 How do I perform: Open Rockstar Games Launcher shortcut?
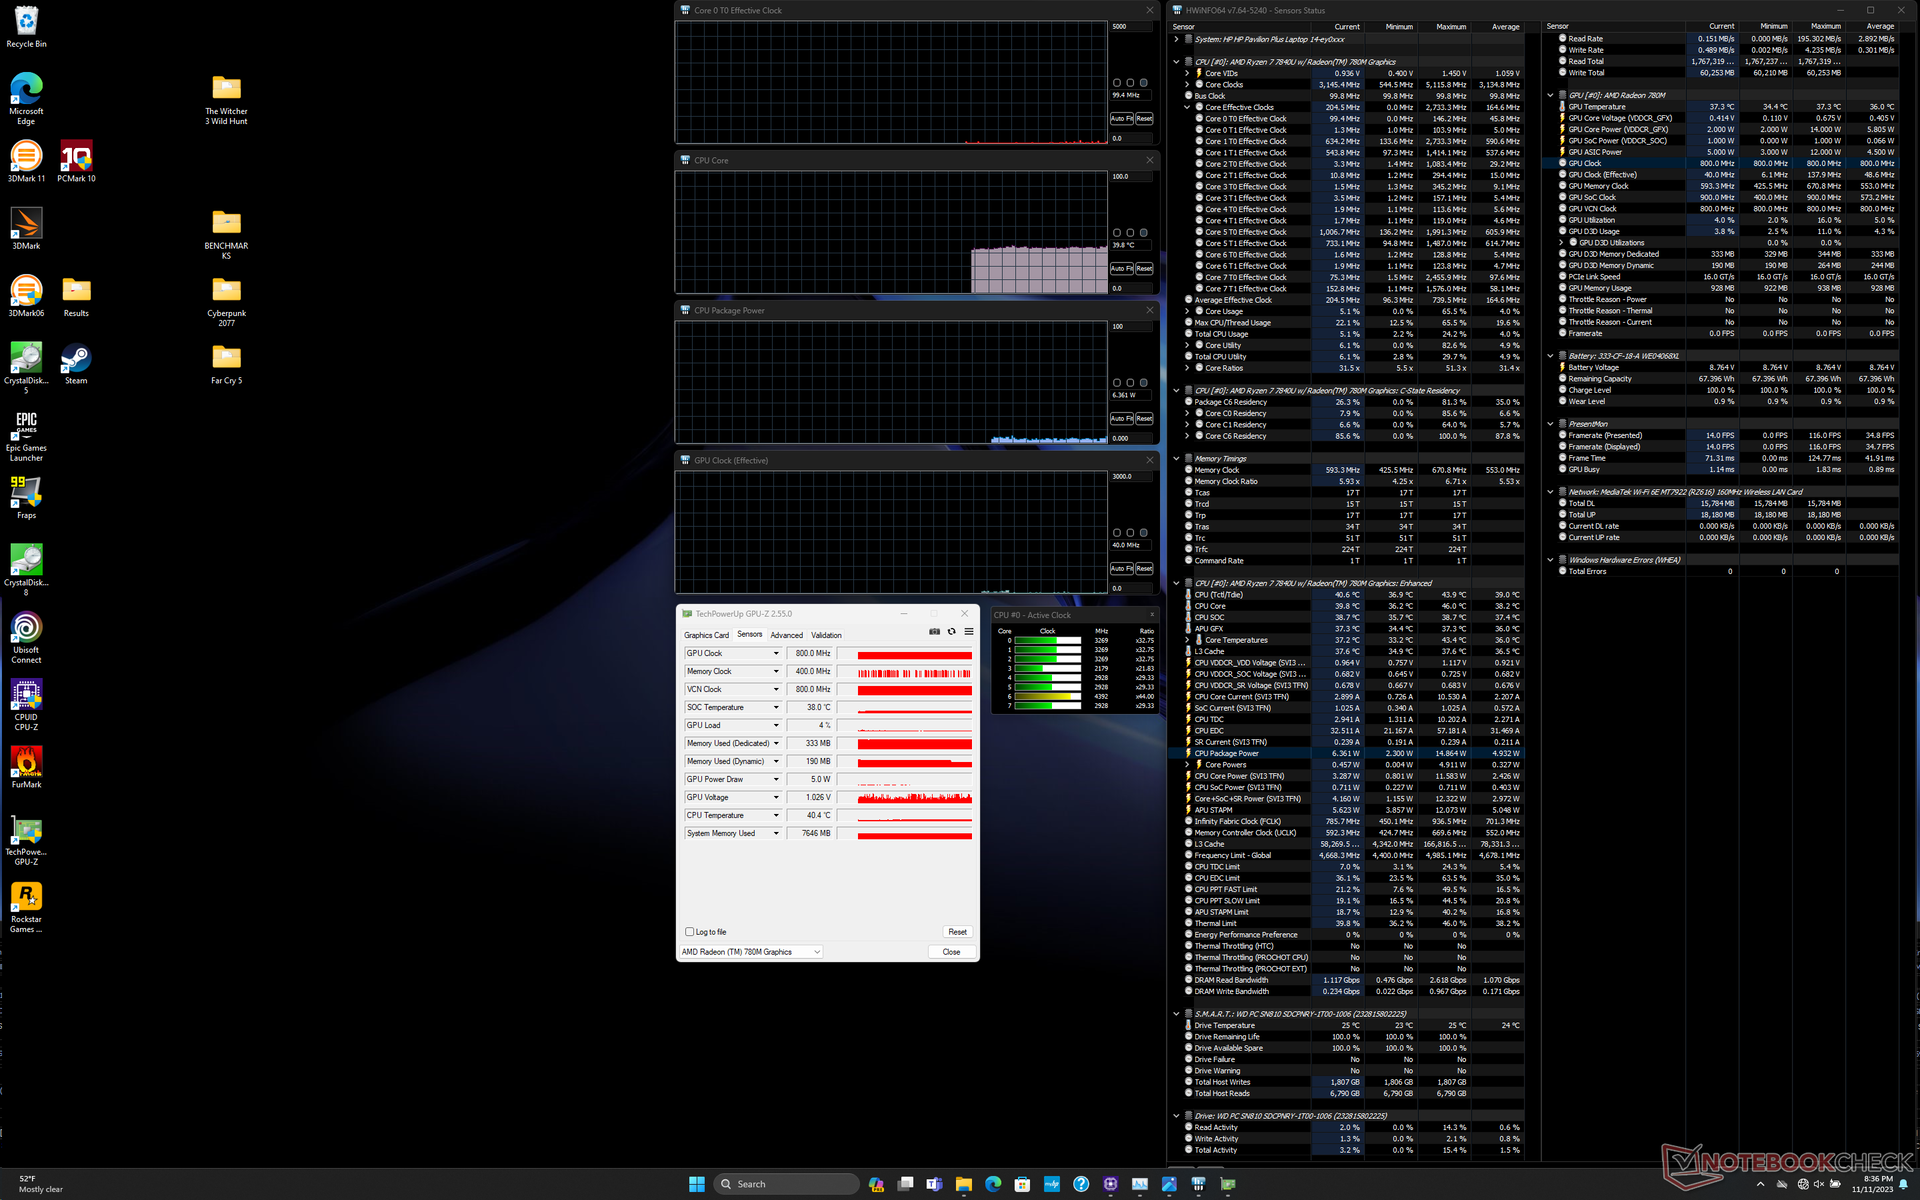click(x=26, y=907)
